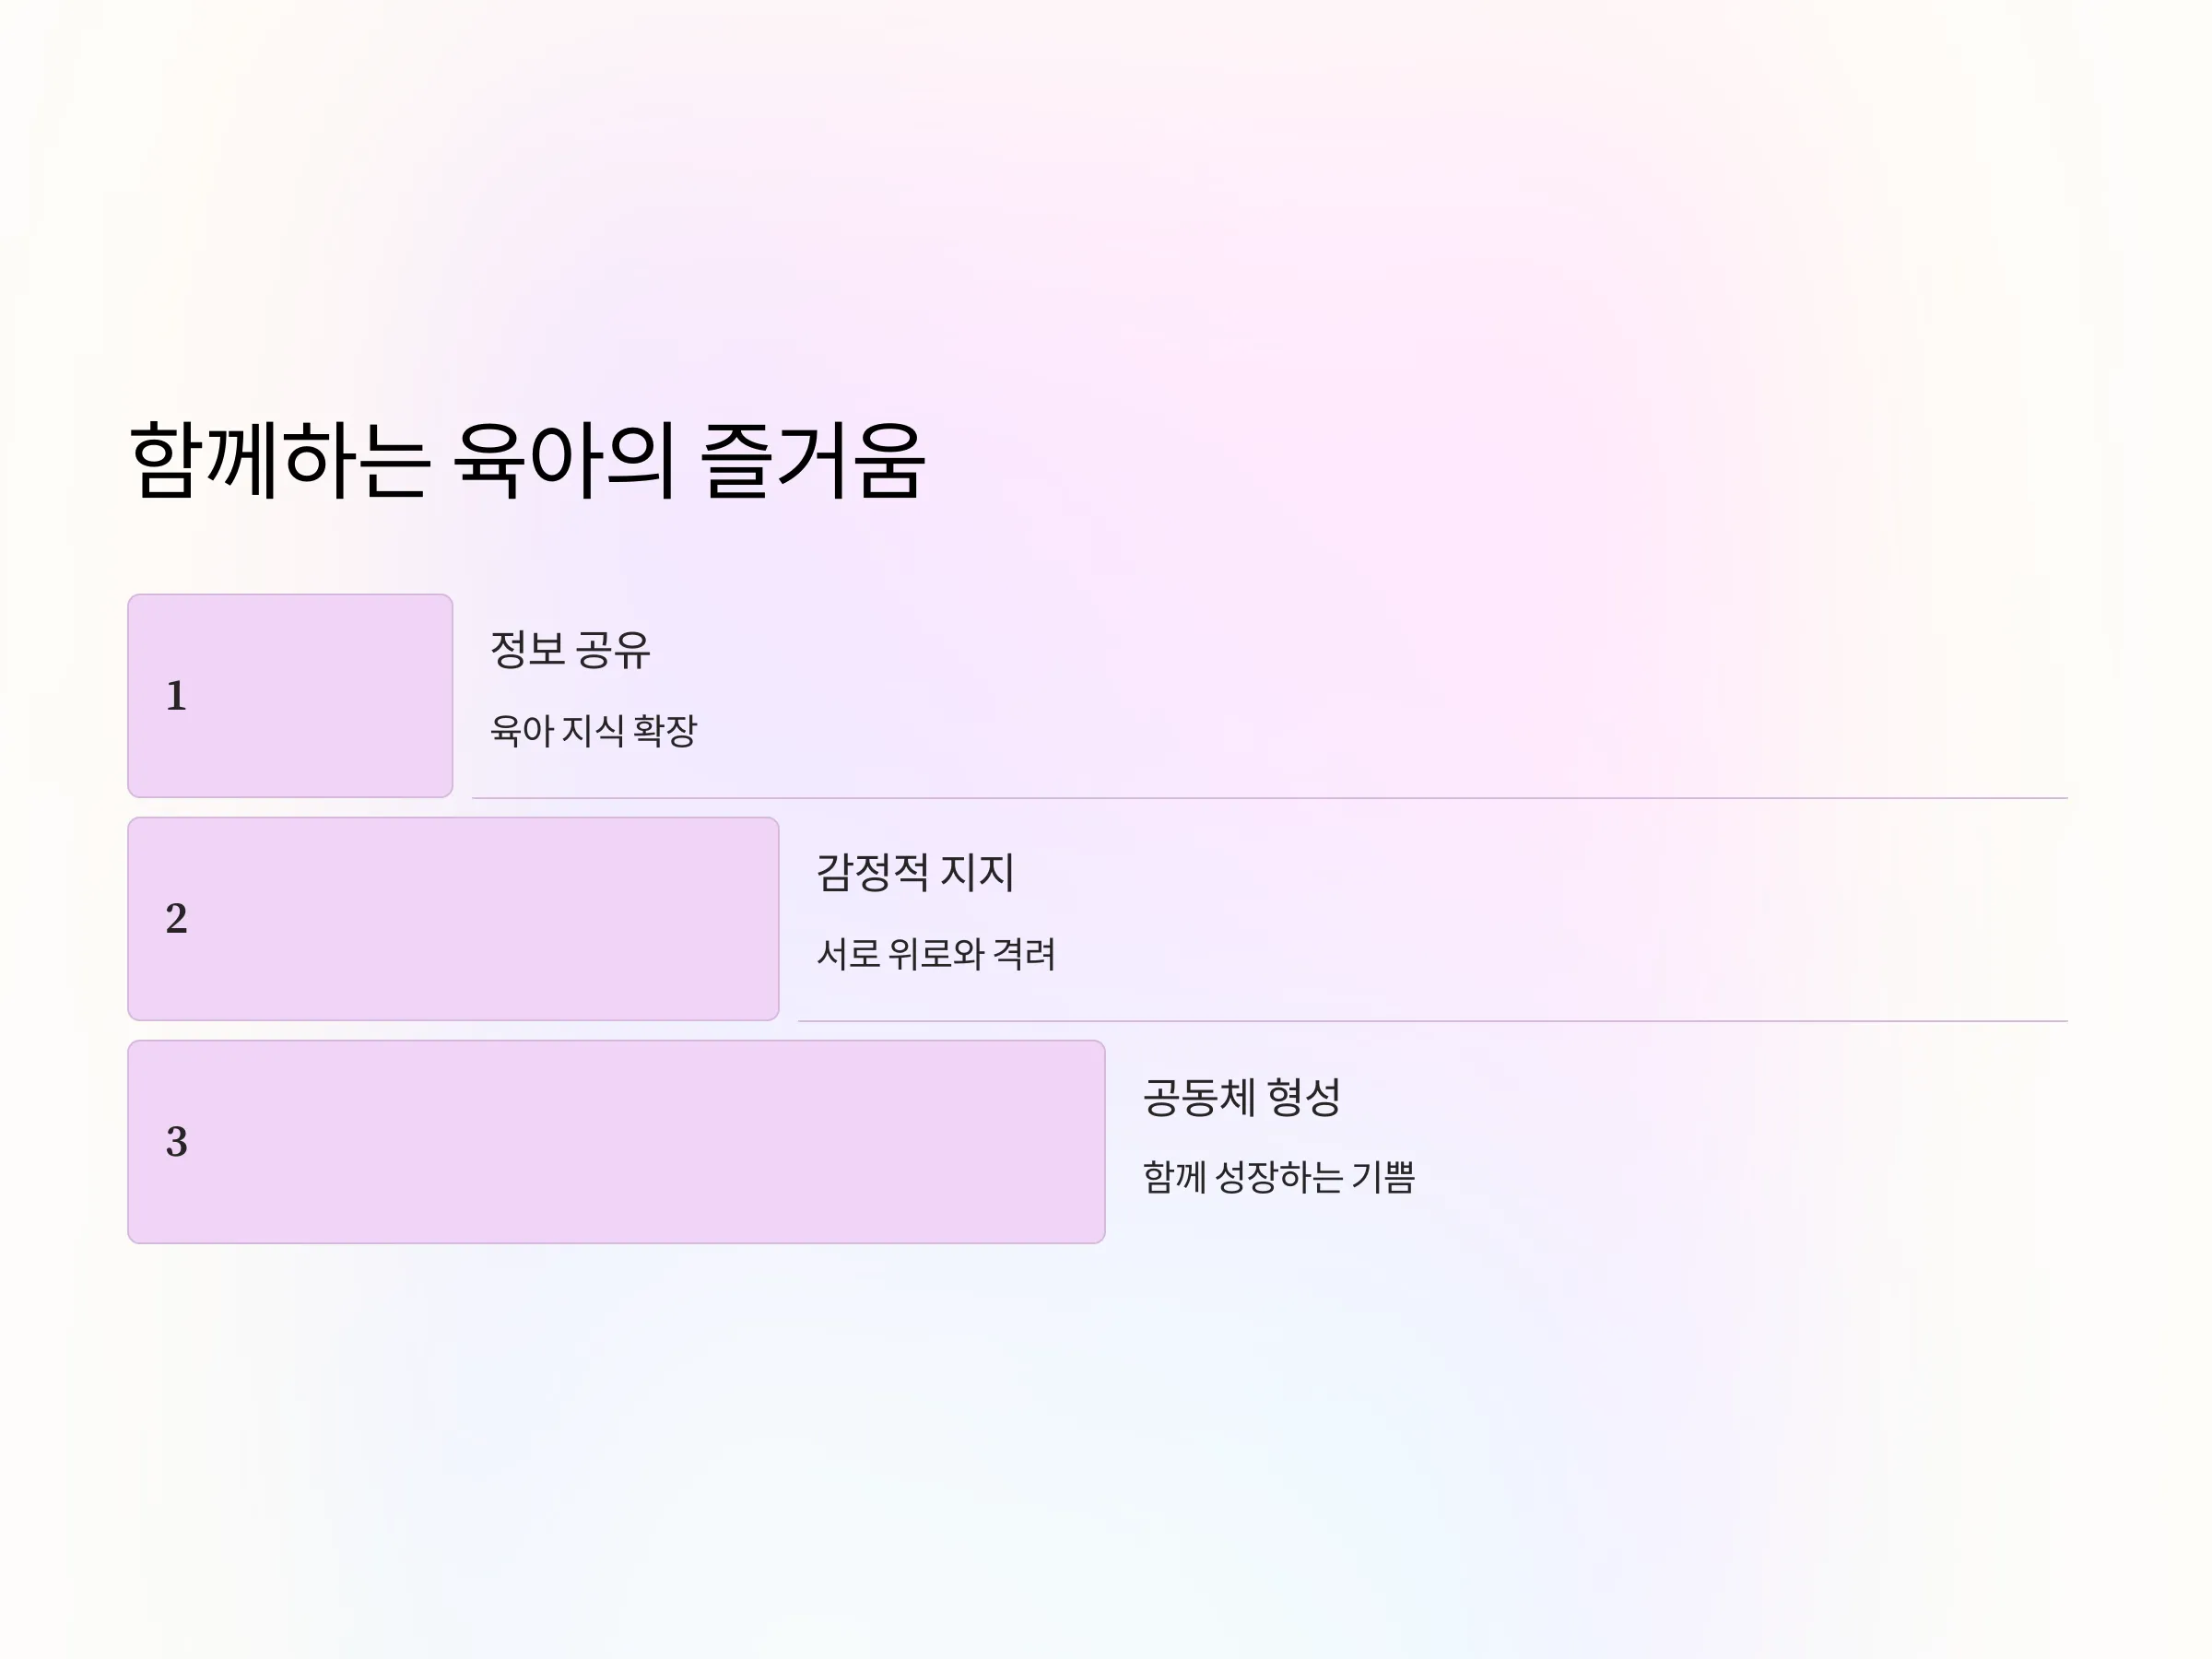The height and width of the screenshot is (1659, 2212).
Task: Select the medium-width pink box for step 2
Action: click(453, 919)
